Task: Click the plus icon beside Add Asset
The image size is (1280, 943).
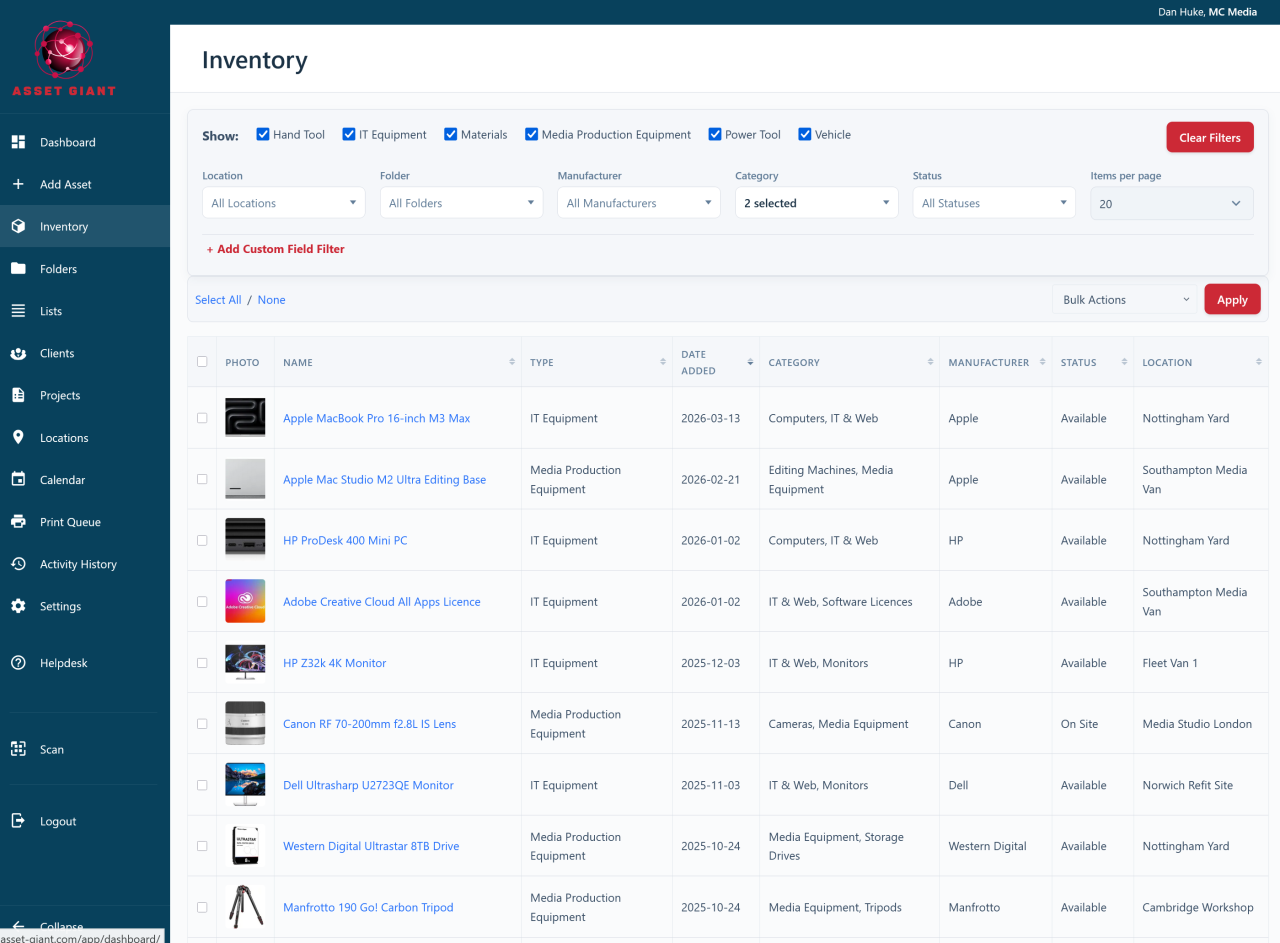Action: coord(18,184)
